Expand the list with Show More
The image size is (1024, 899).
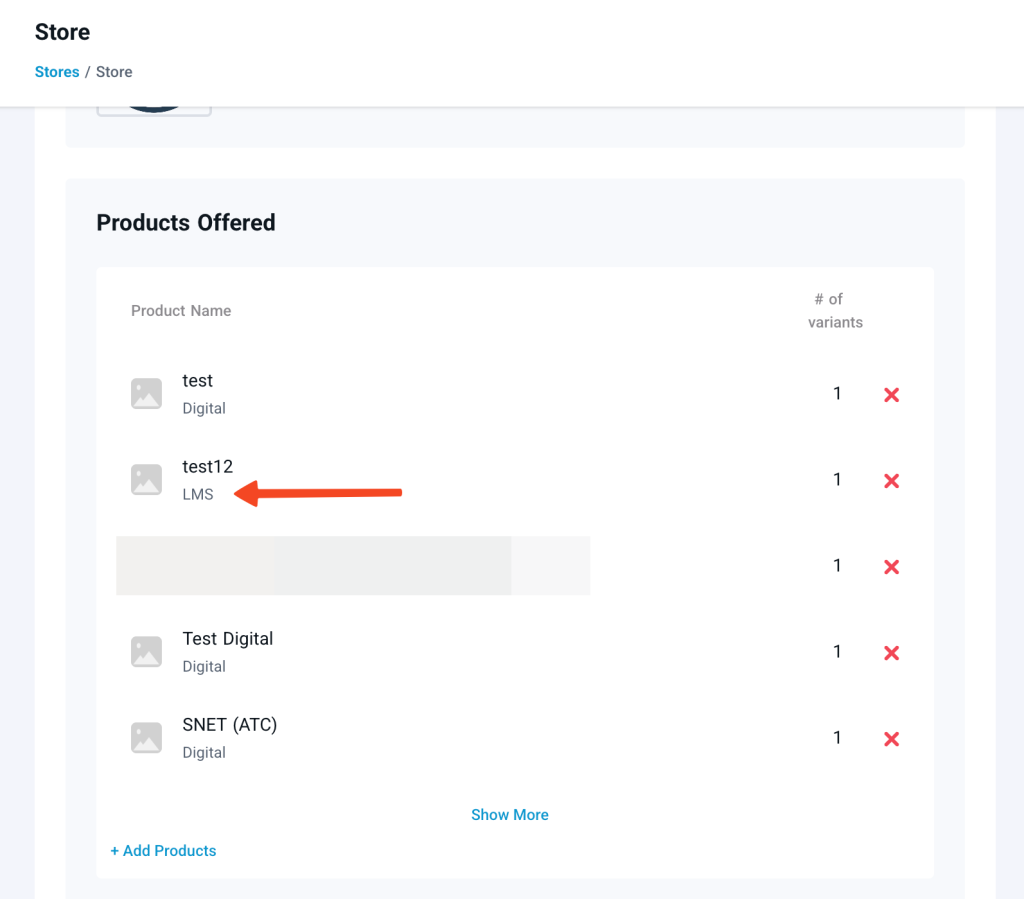coord(509,815)
